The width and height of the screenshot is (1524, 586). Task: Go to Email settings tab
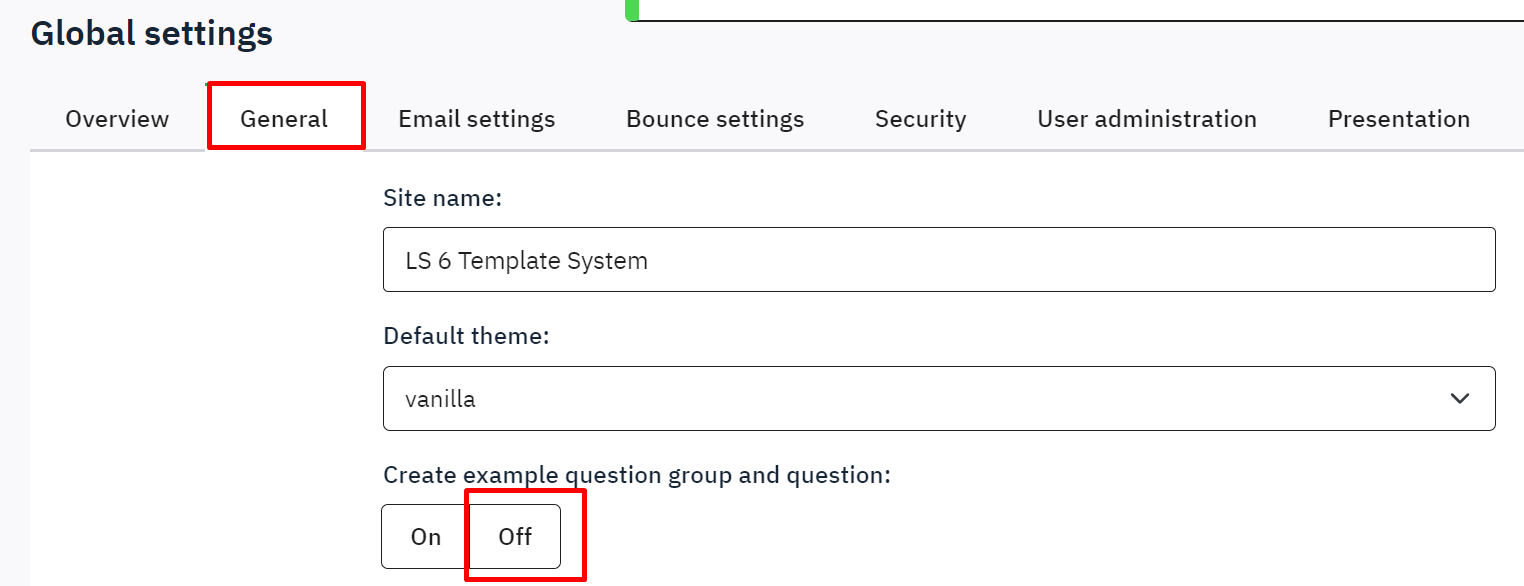[x=476, y=119]
